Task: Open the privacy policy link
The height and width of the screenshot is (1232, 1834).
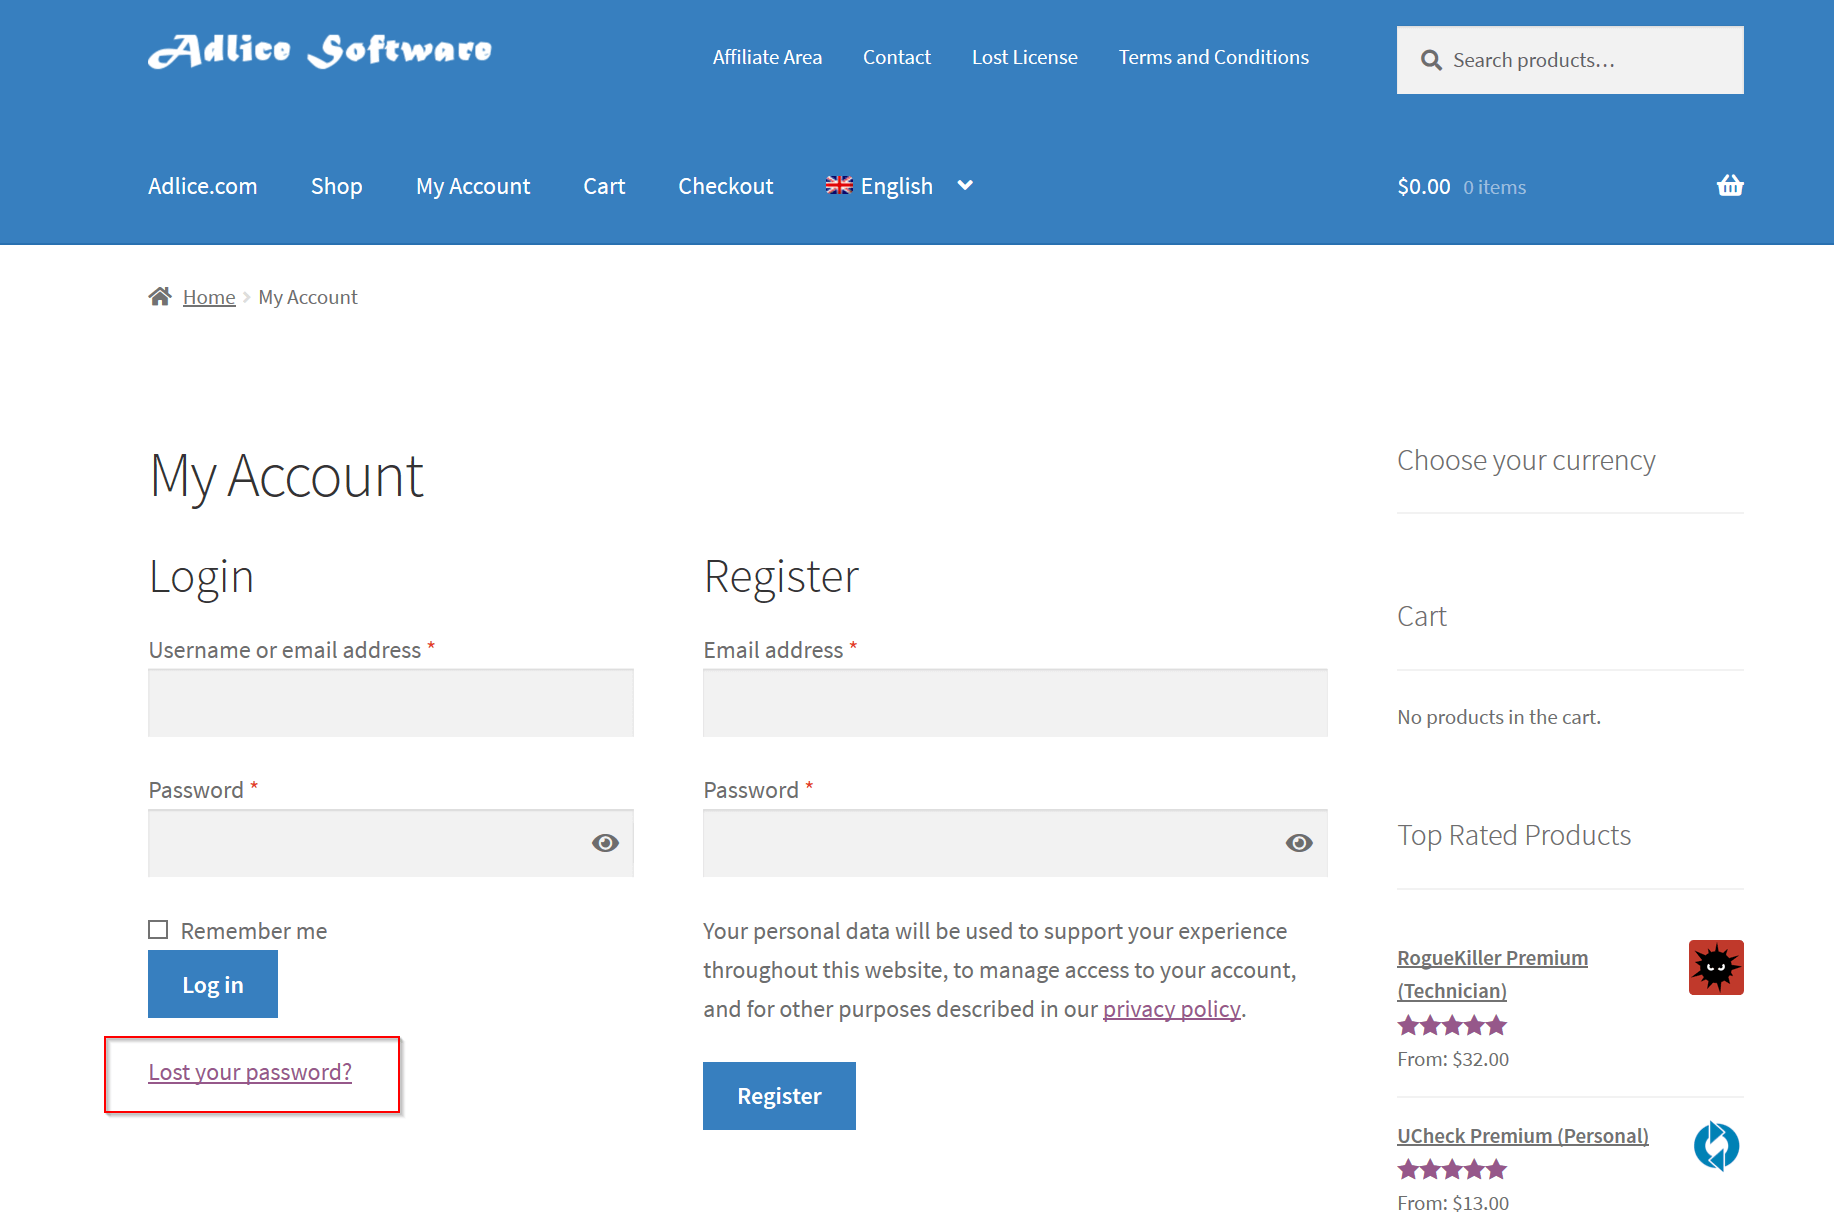Action: coord(1171,1009)
